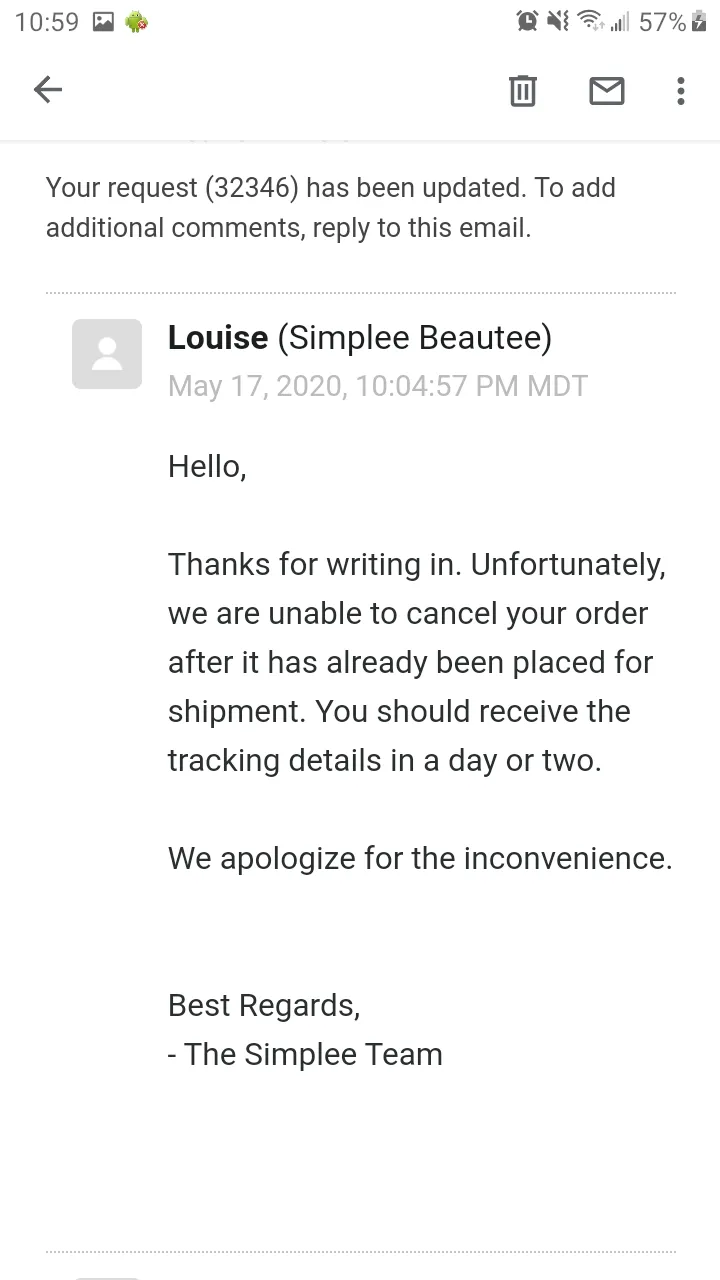Tap the 'We apologize for the inconvenience' line
720x1280 pixels.
coord(420,858)
